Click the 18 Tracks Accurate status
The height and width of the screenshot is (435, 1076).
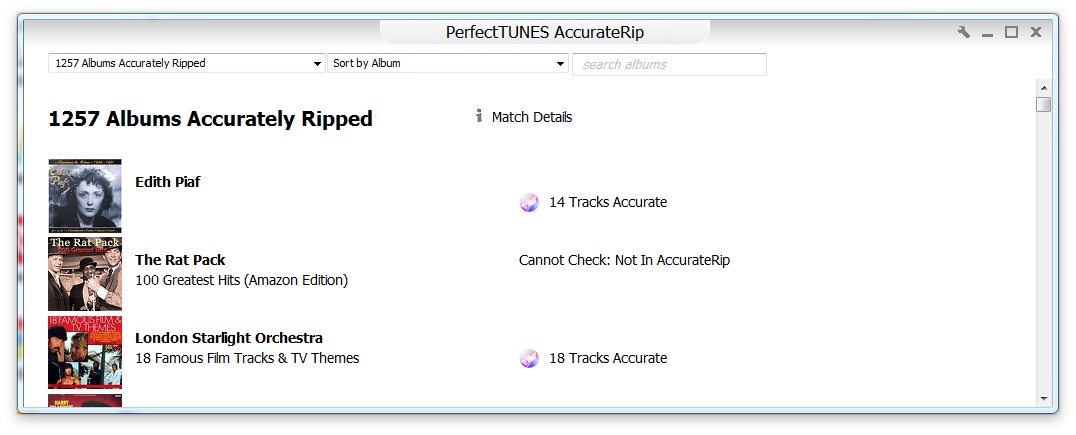[x=607, y=359]
